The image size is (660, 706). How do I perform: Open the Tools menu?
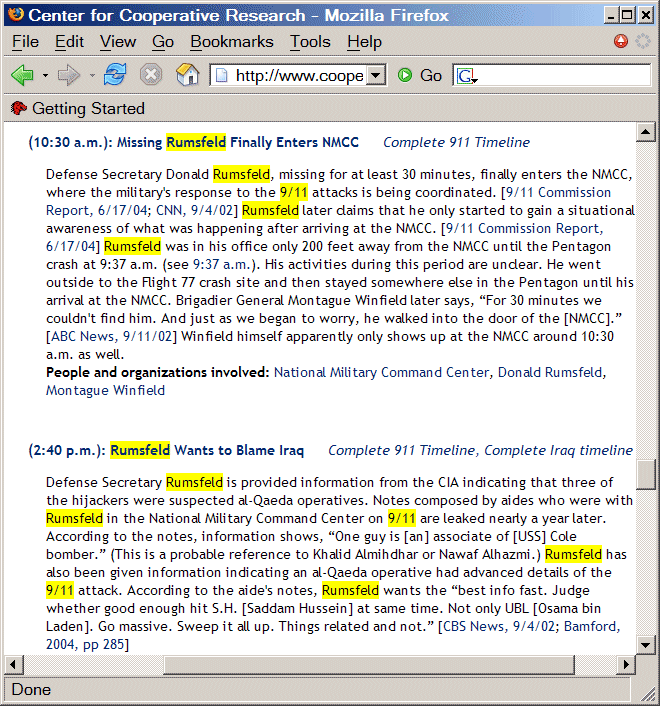(310, 41)
